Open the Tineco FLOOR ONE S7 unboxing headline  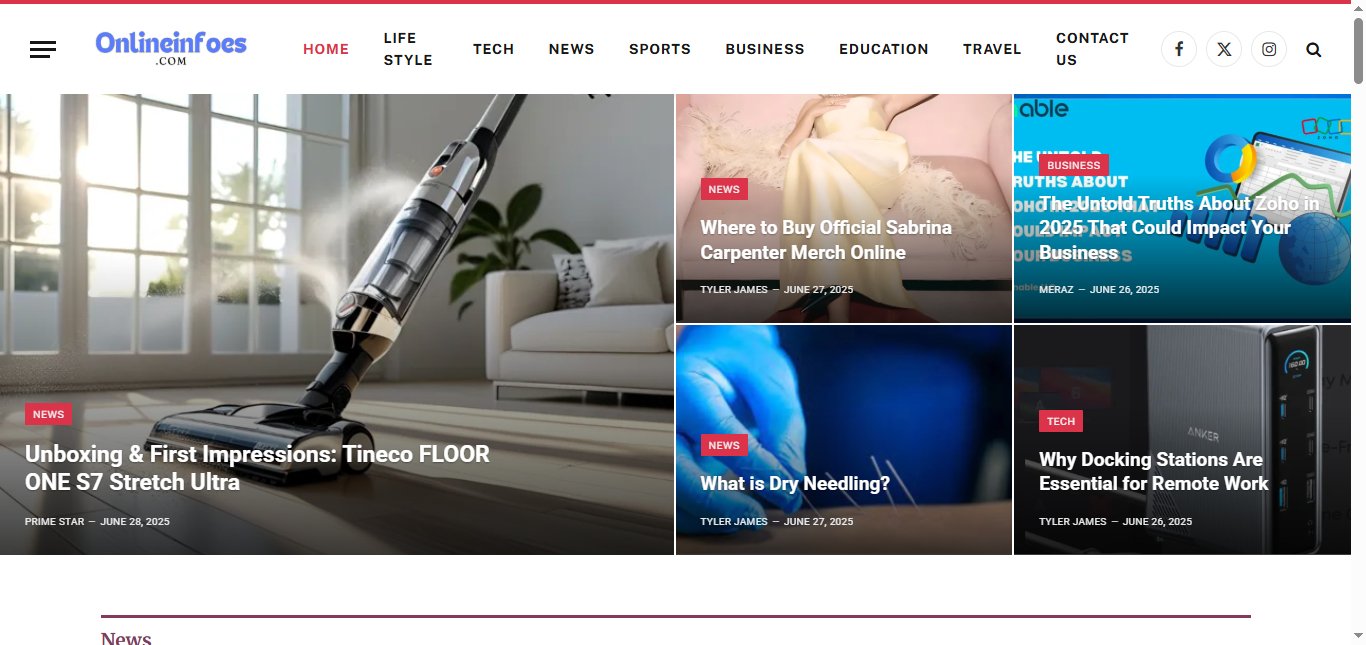(257, 468)
